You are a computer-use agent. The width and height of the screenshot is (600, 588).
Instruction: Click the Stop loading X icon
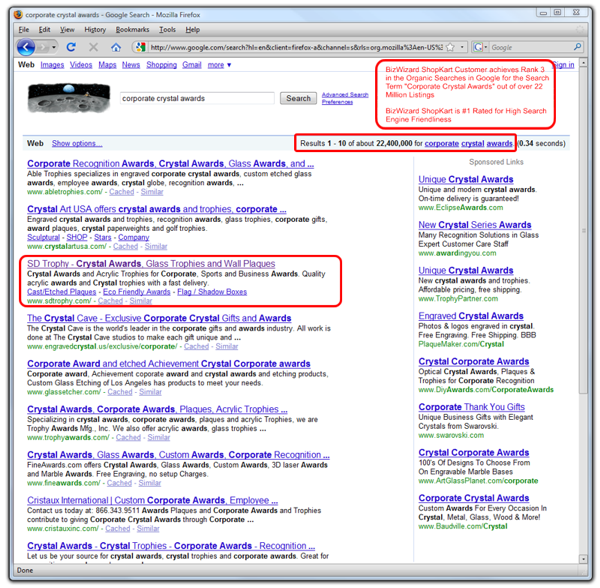point(93,47)
